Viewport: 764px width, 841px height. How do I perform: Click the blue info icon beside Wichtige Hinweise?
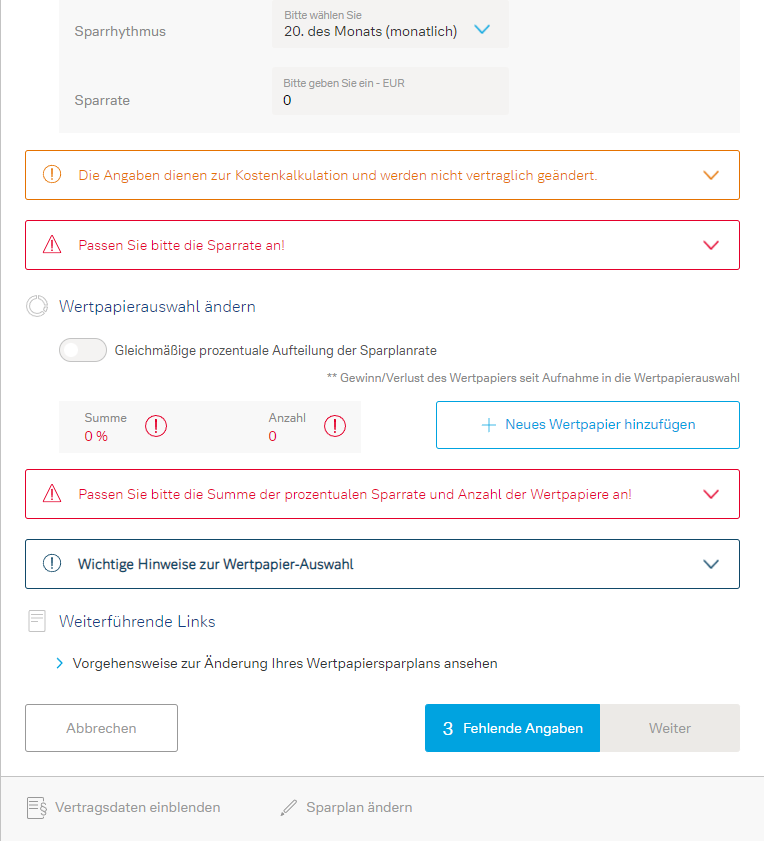point(52,564)
